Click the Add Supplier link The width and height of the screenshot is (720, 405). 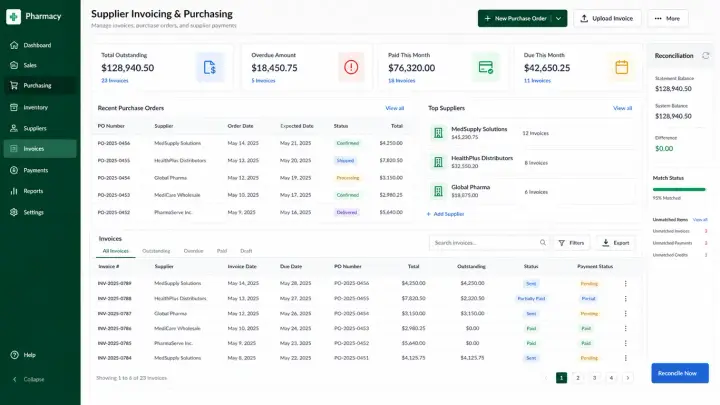click(x=445, y=214)
